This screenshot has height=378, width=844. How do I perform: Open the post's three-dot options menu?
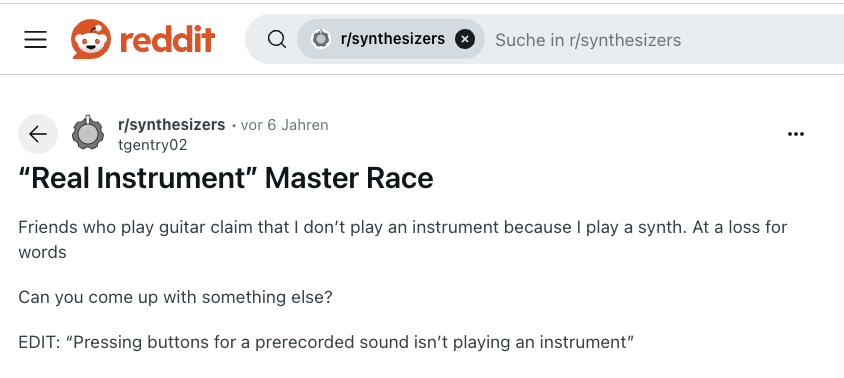coord(796,134)
